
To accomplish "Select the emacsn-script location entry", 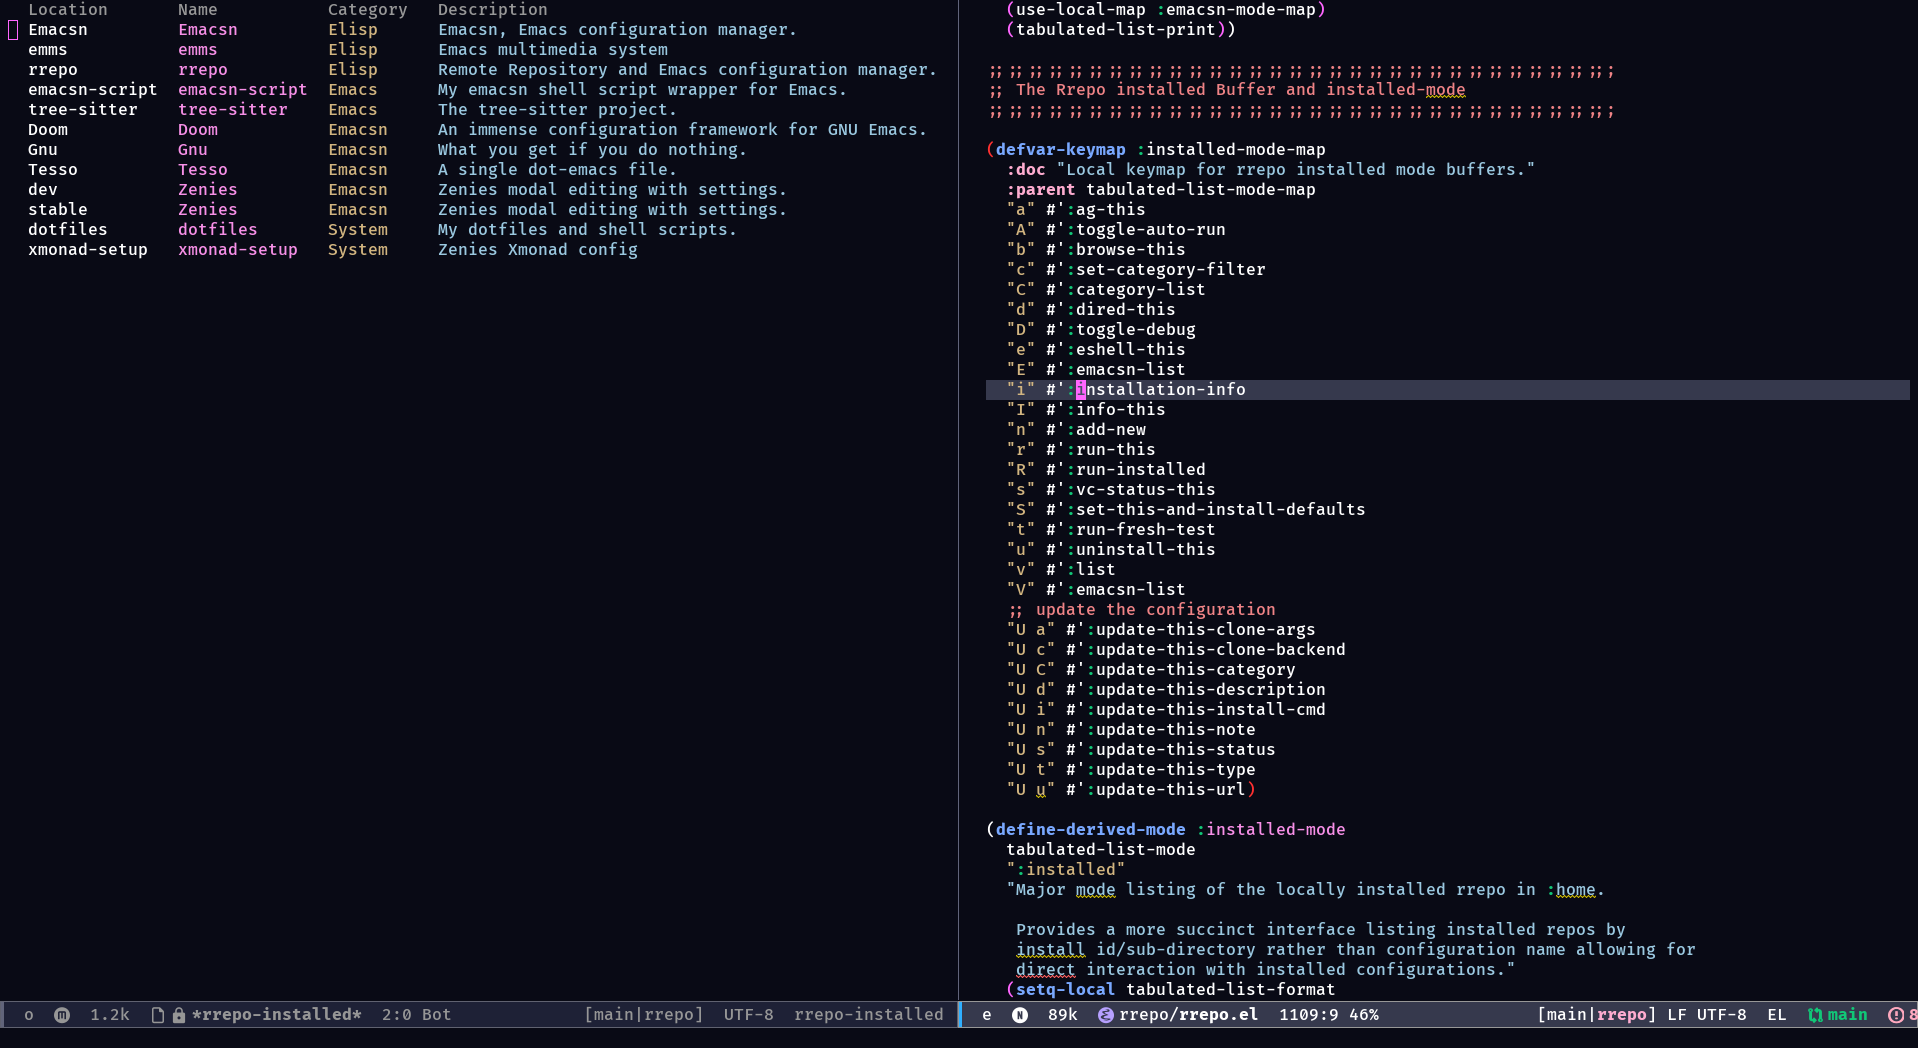I will click(x=92, y=90).
